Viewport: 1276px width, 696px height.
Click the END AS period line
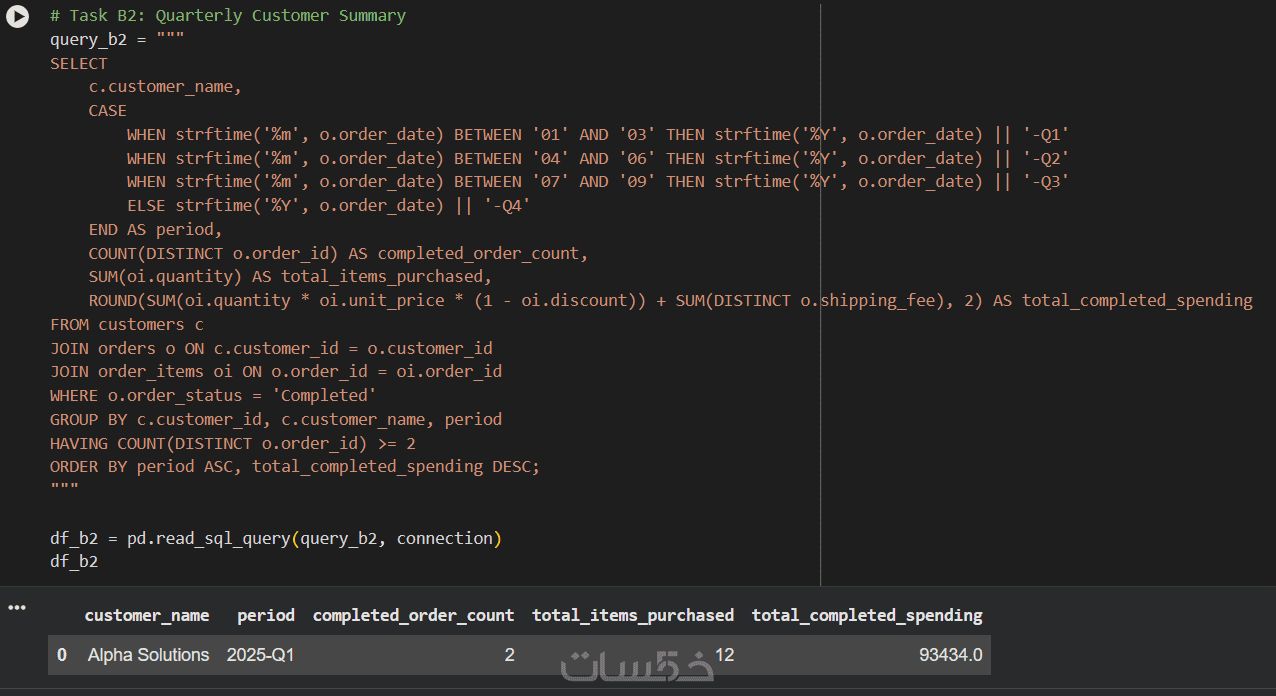tap(155, 230)
